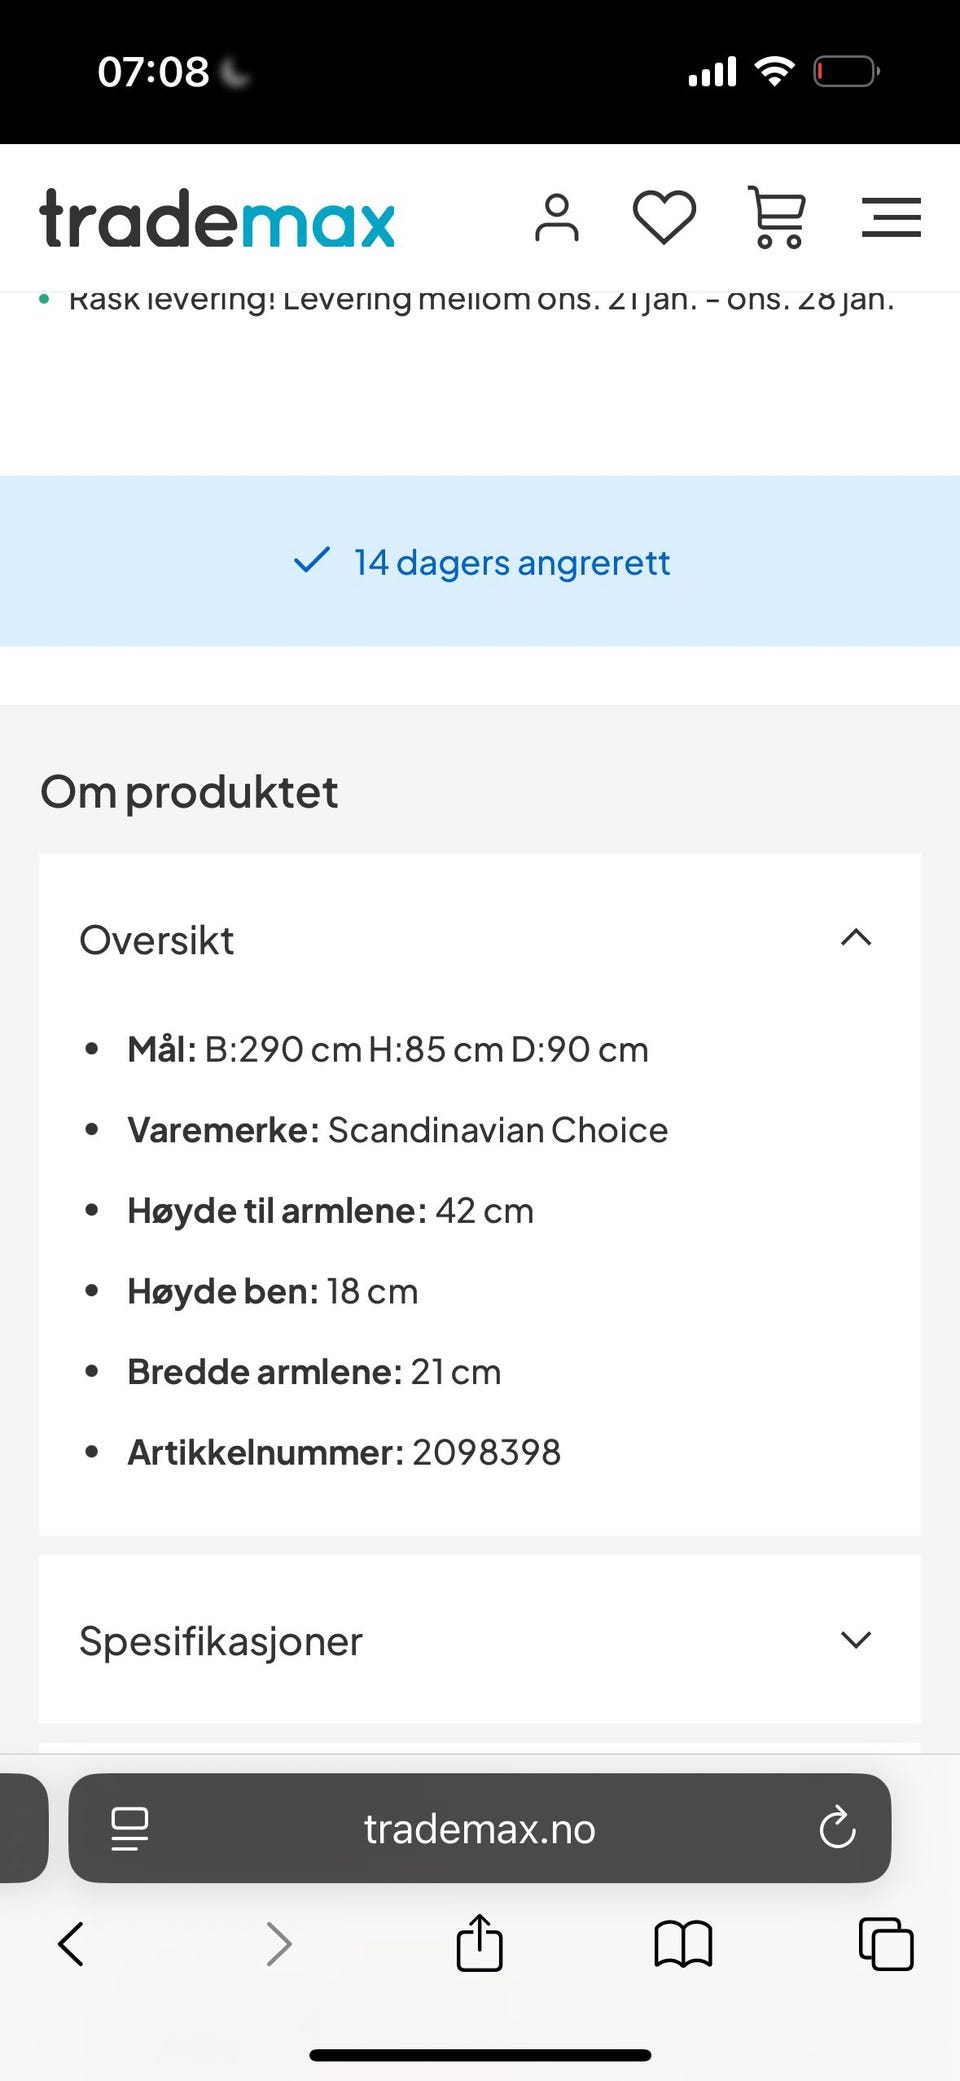
Task: Open the hamburger menu
Action: tap(890, 217)
